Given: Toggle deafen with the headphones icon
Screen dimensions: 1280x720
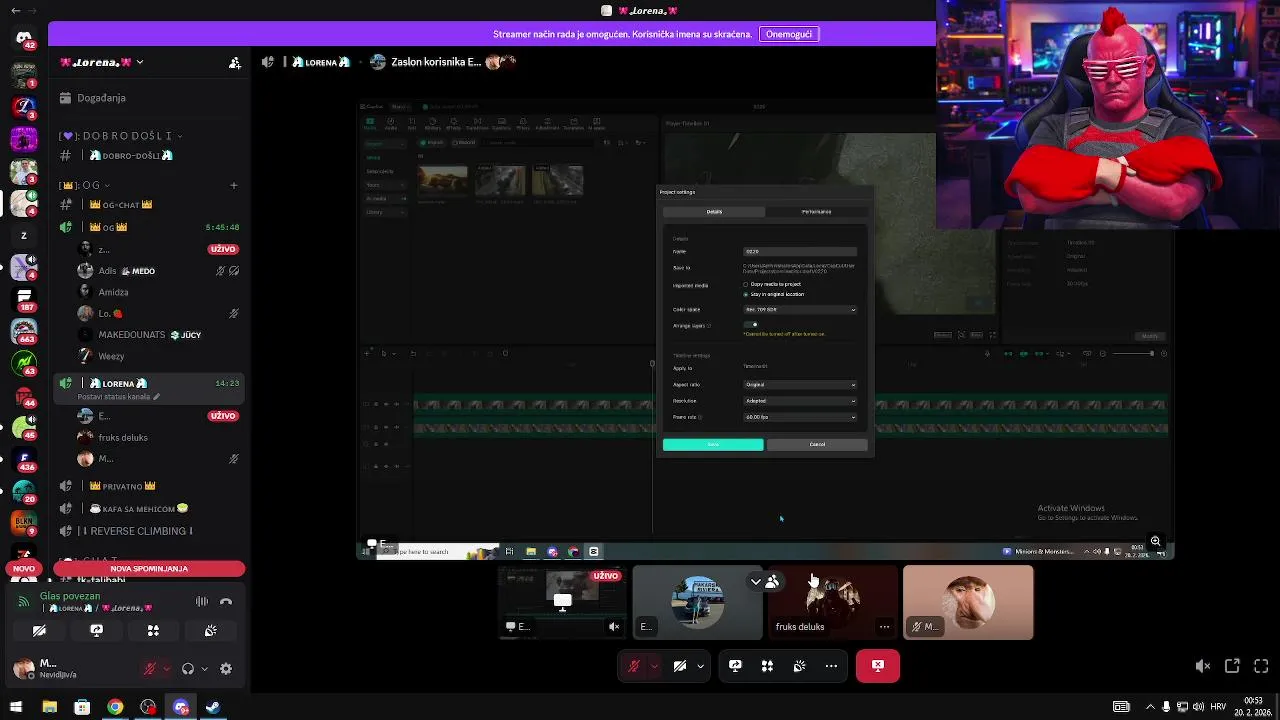Looking at the screenshot, I should tap(188, 669).
